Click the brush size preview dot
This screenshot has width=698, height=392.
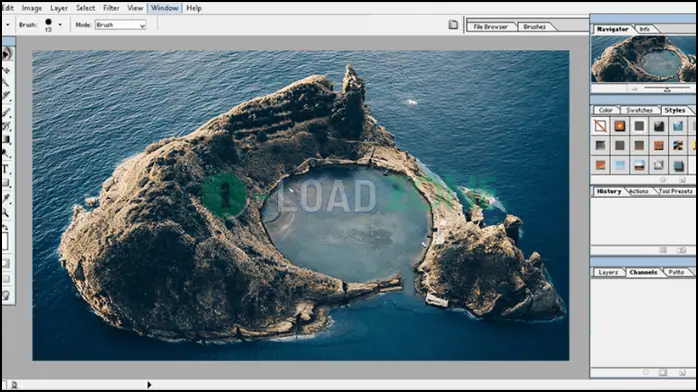[x=48, y=22]
